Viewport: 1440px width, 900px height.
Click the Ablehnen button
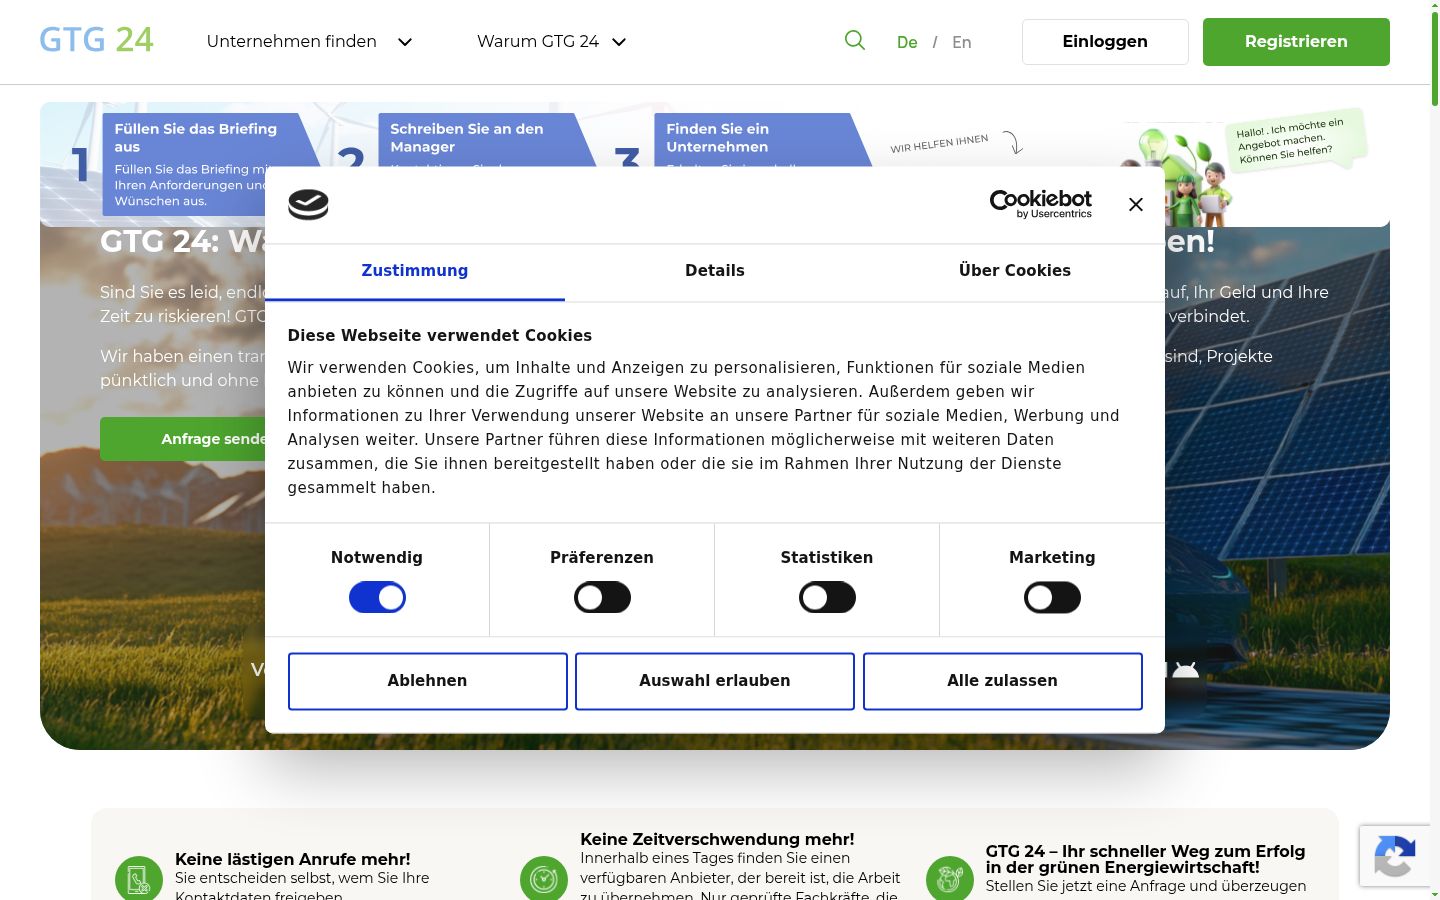(x=428, y=681)
